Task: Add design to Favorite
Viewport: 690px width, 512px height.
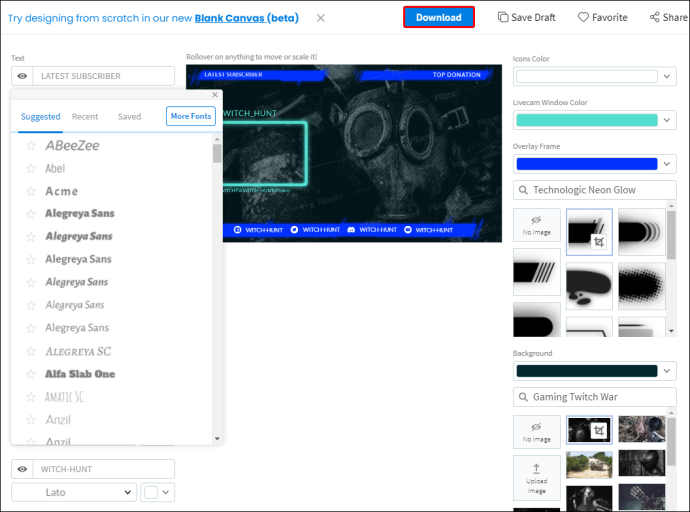Action: [x=602, y=18]
